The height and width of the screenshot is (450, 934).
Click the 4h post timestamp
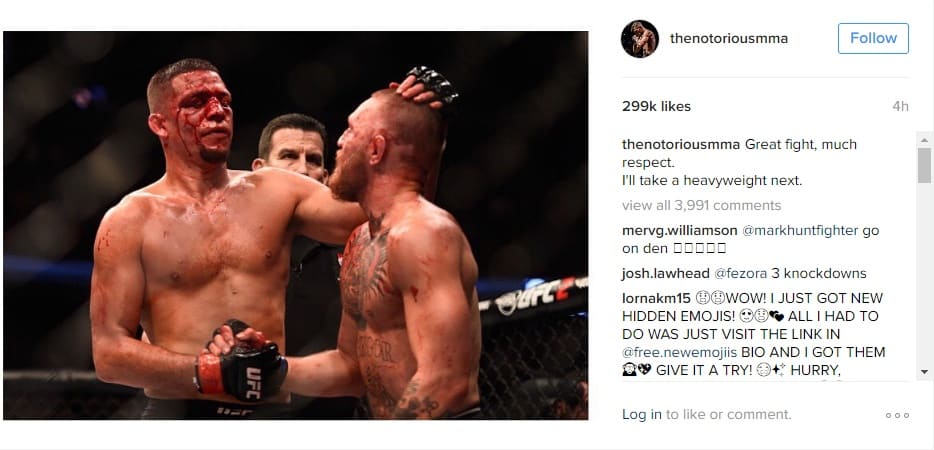point(900,107)
